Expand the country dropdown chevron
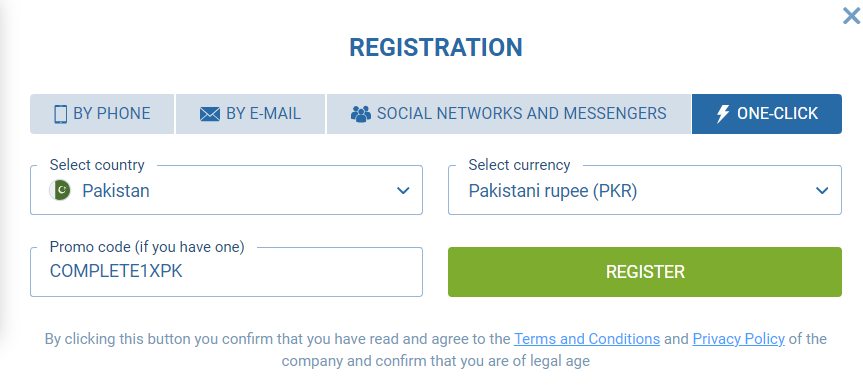 [403, 190]
